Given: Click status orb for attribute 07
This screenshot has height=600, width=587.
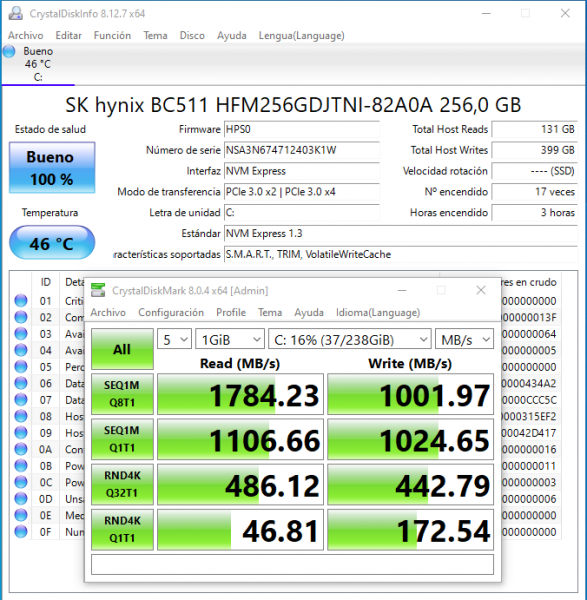Looking at the screenshot, I should pos(21,400).
